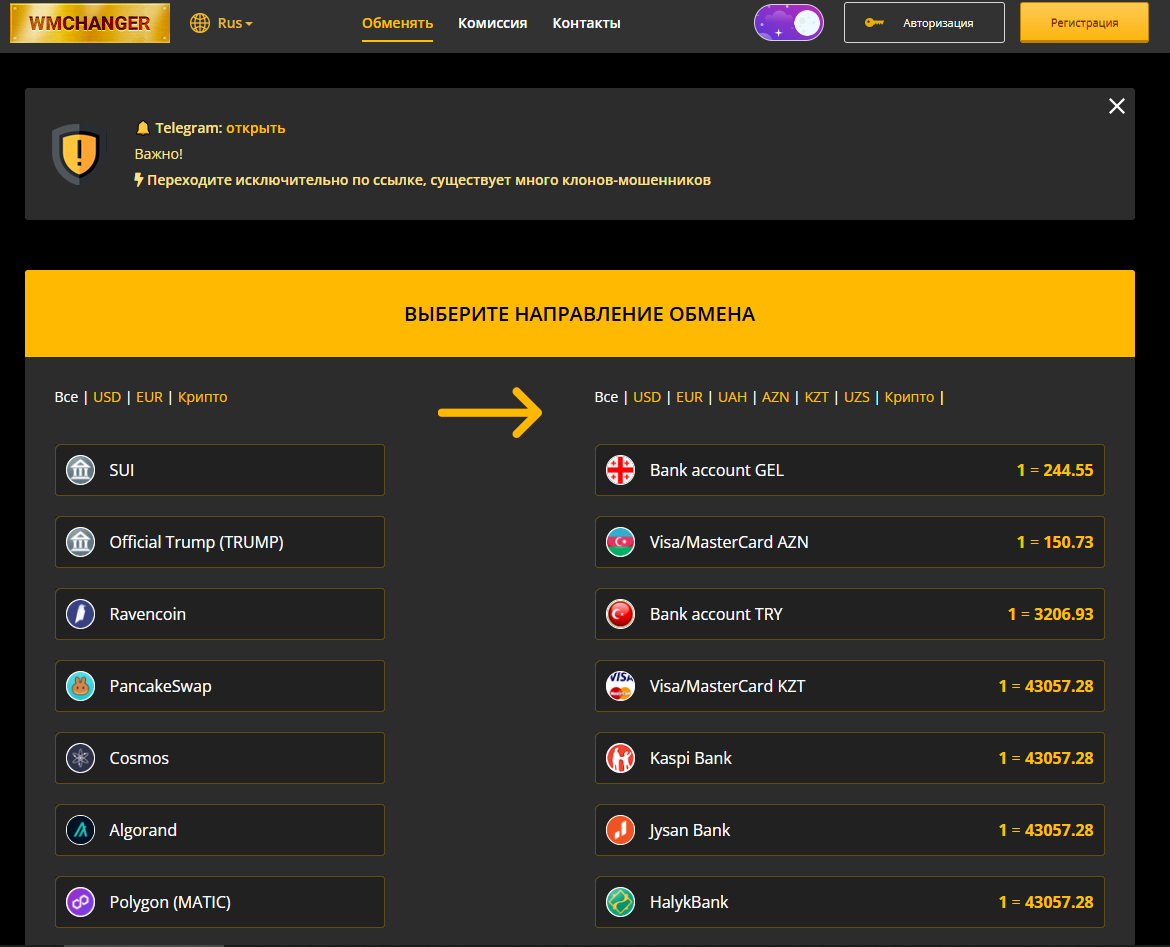Click the Turkish flag icon
The image size is (1170, 947).
[x=620, y=614]
